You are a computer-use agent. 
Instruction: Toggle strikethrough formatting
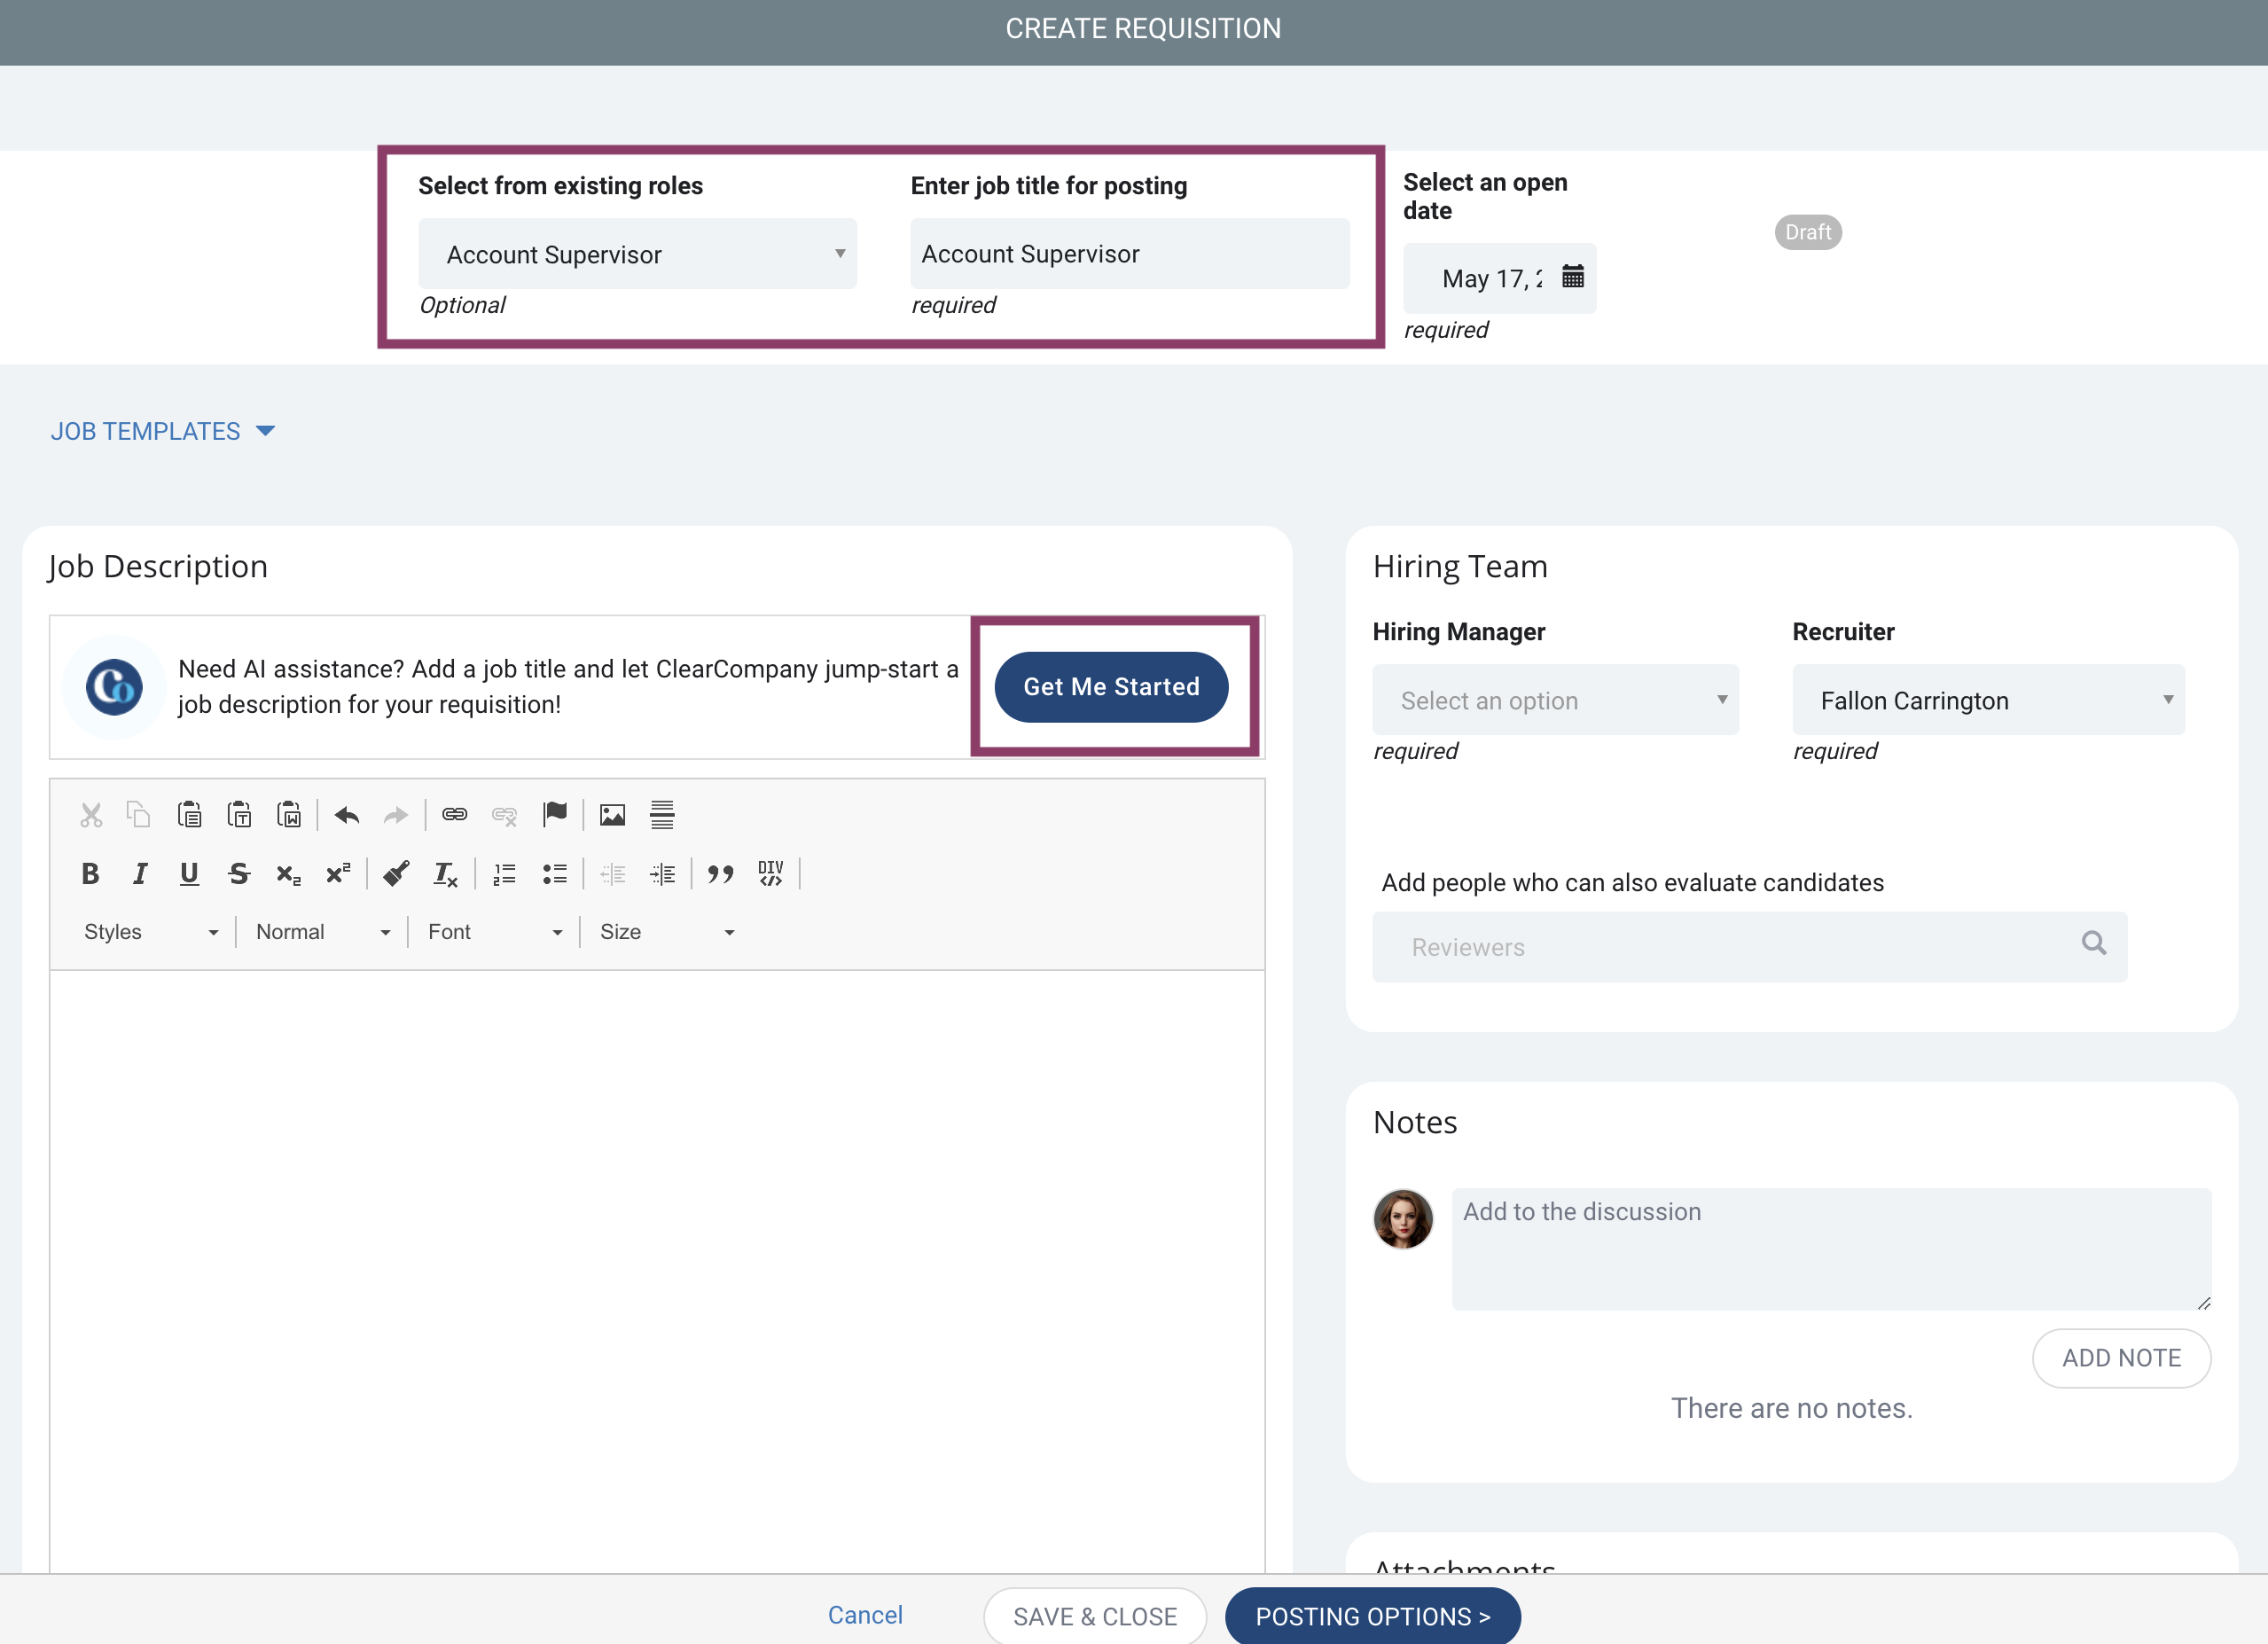click(238, 874)
